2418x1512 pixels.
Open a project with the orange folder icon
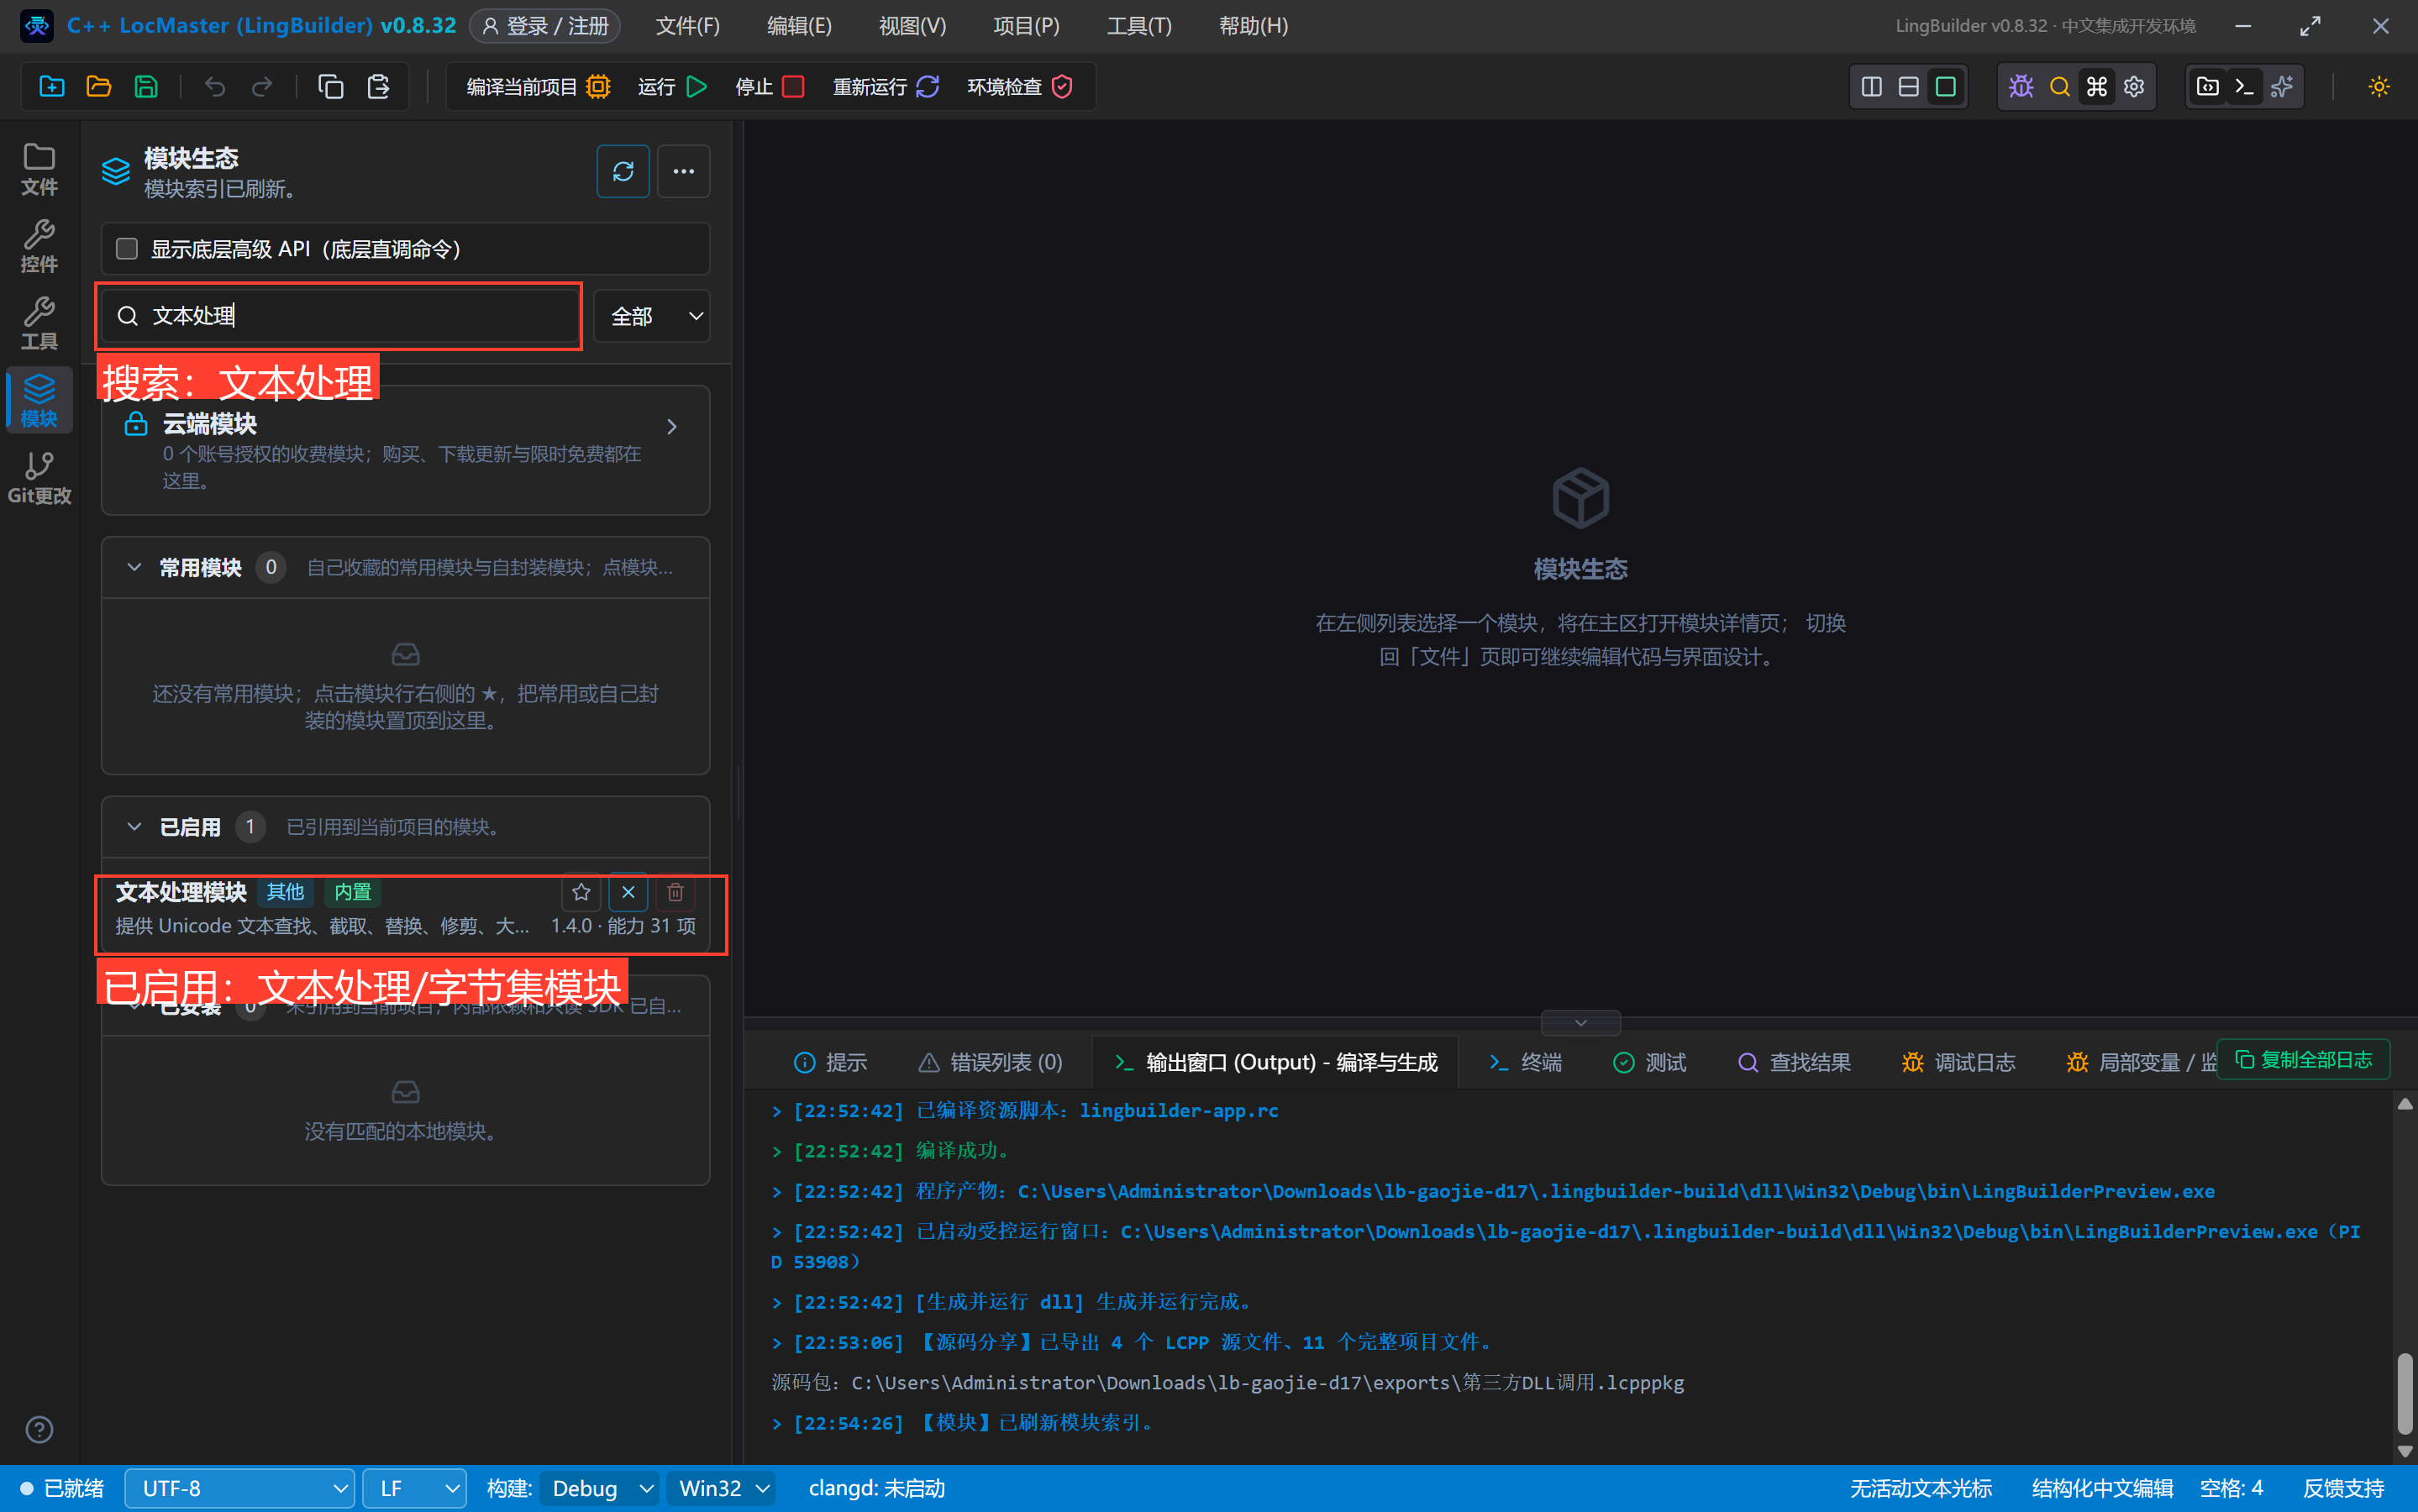pyautogui.click(x=99, y=87)
